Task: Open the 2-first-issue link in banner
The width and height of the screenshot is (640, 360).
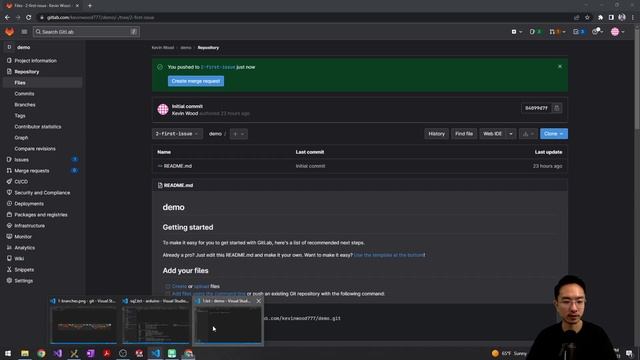Action: pos(218,67)
